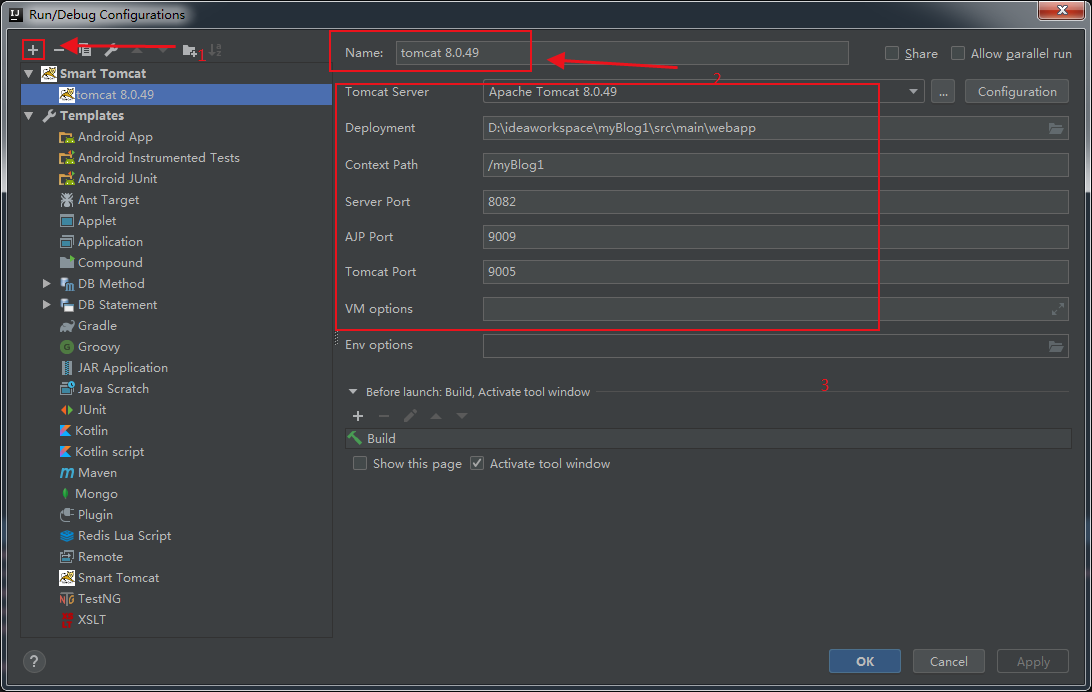Cancel the dialog
The width and height of the screenshot is (1092, 692).
(x=949, y=661)
